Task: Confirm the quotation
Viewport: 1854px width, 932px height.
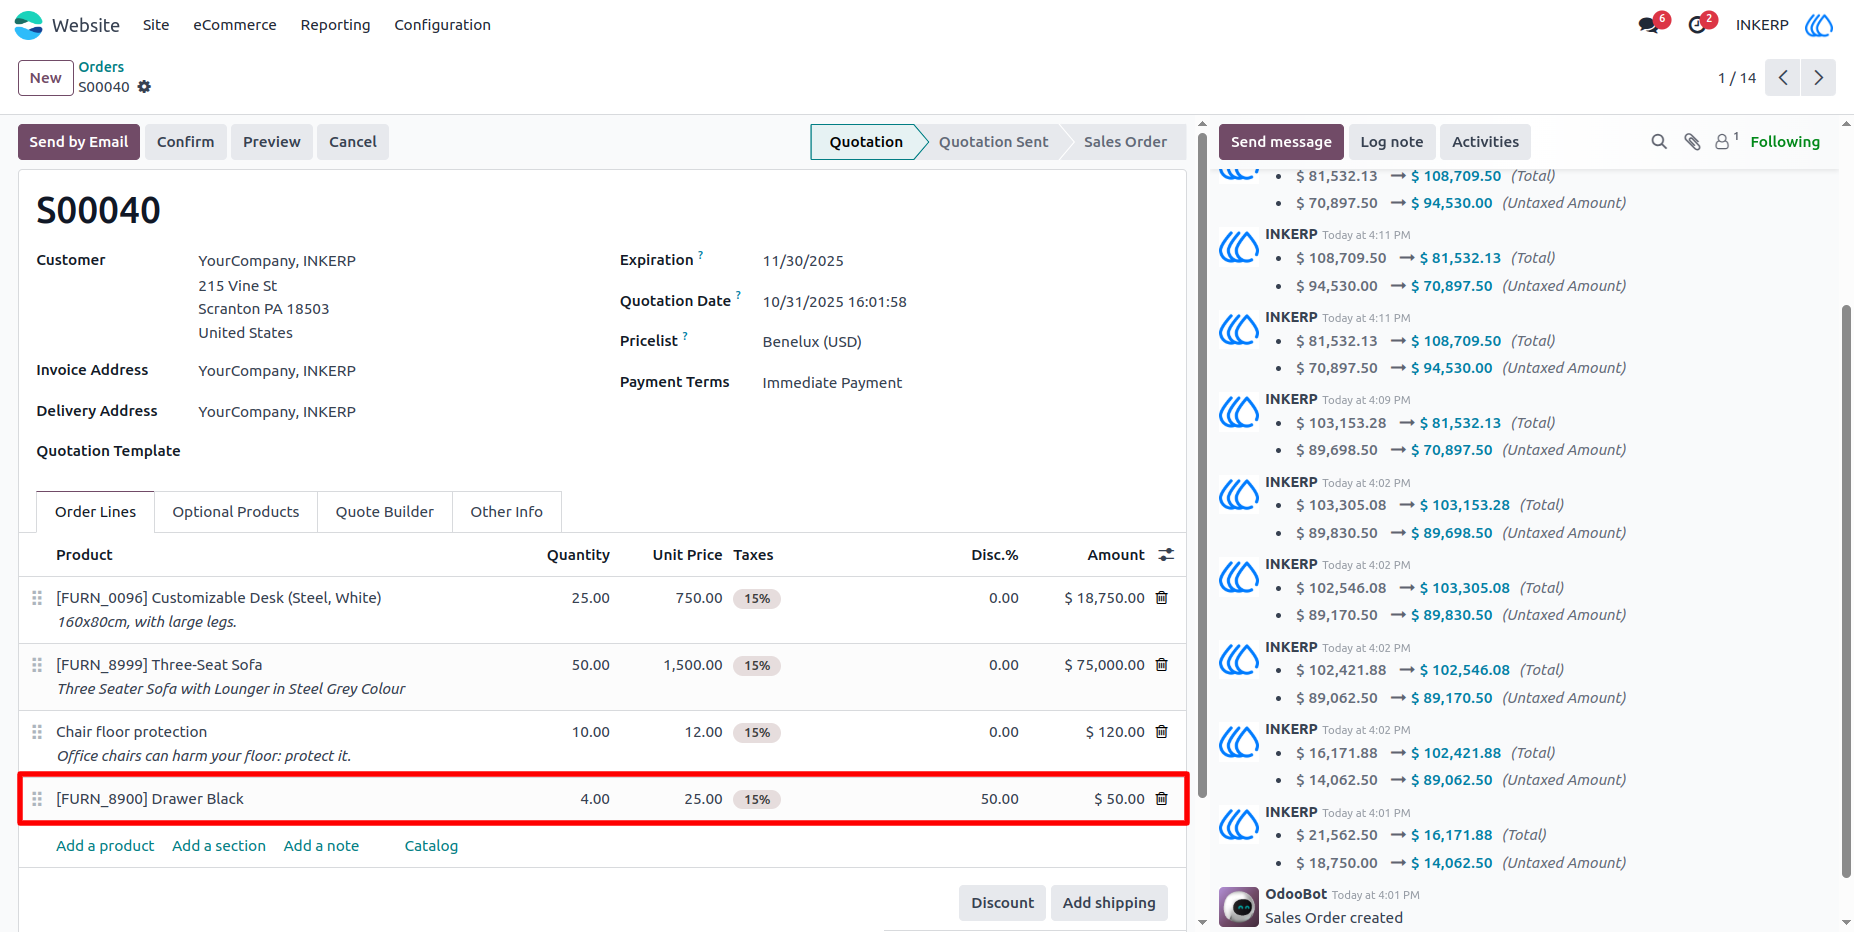Action: pos(186,142)
